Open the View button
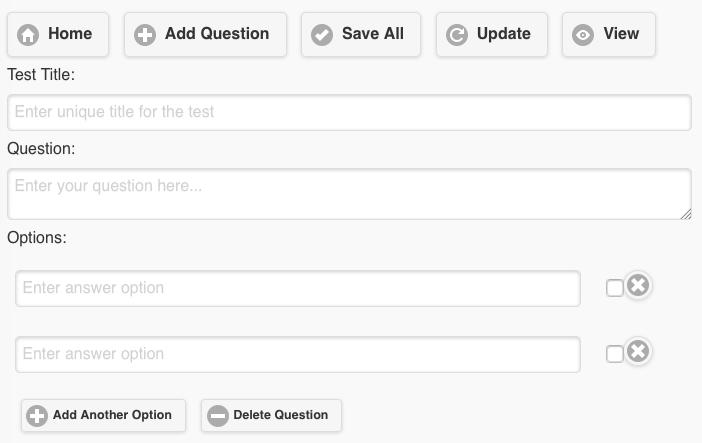This screenshot has height=443, width=702. coord(609,34)
